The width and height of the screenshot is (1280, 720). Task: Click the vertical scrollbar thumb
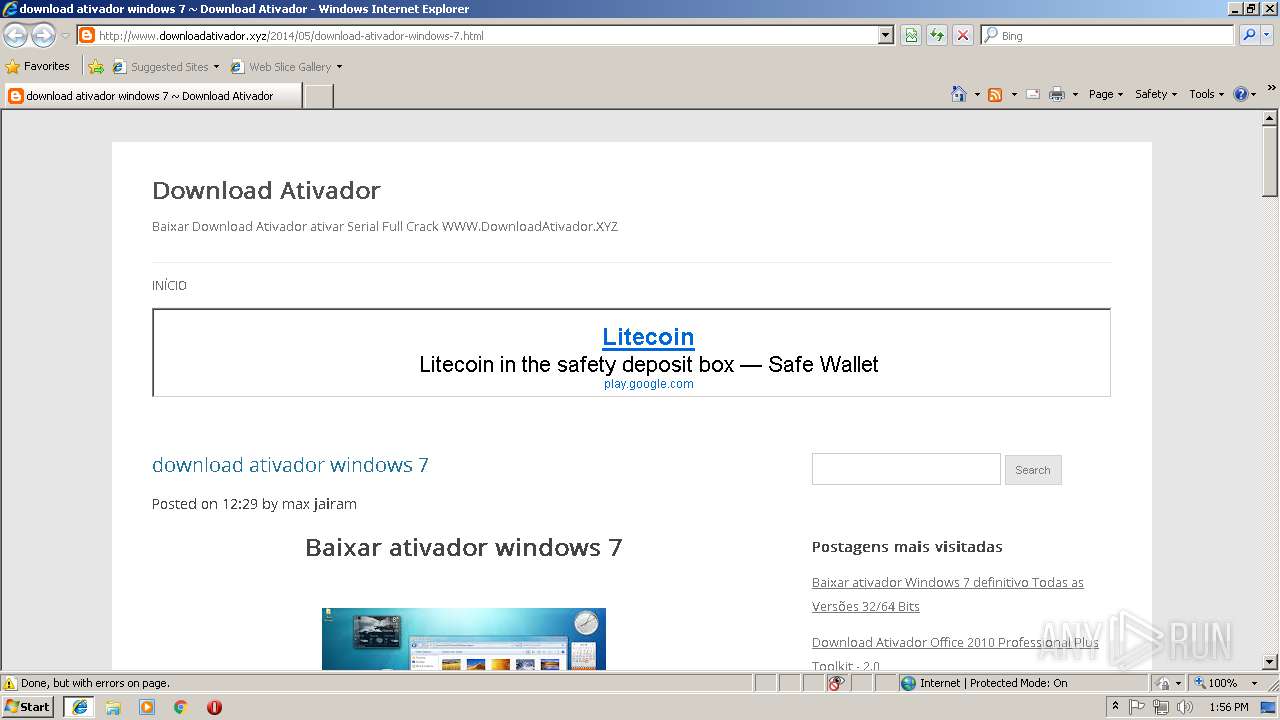[1270, 161]
